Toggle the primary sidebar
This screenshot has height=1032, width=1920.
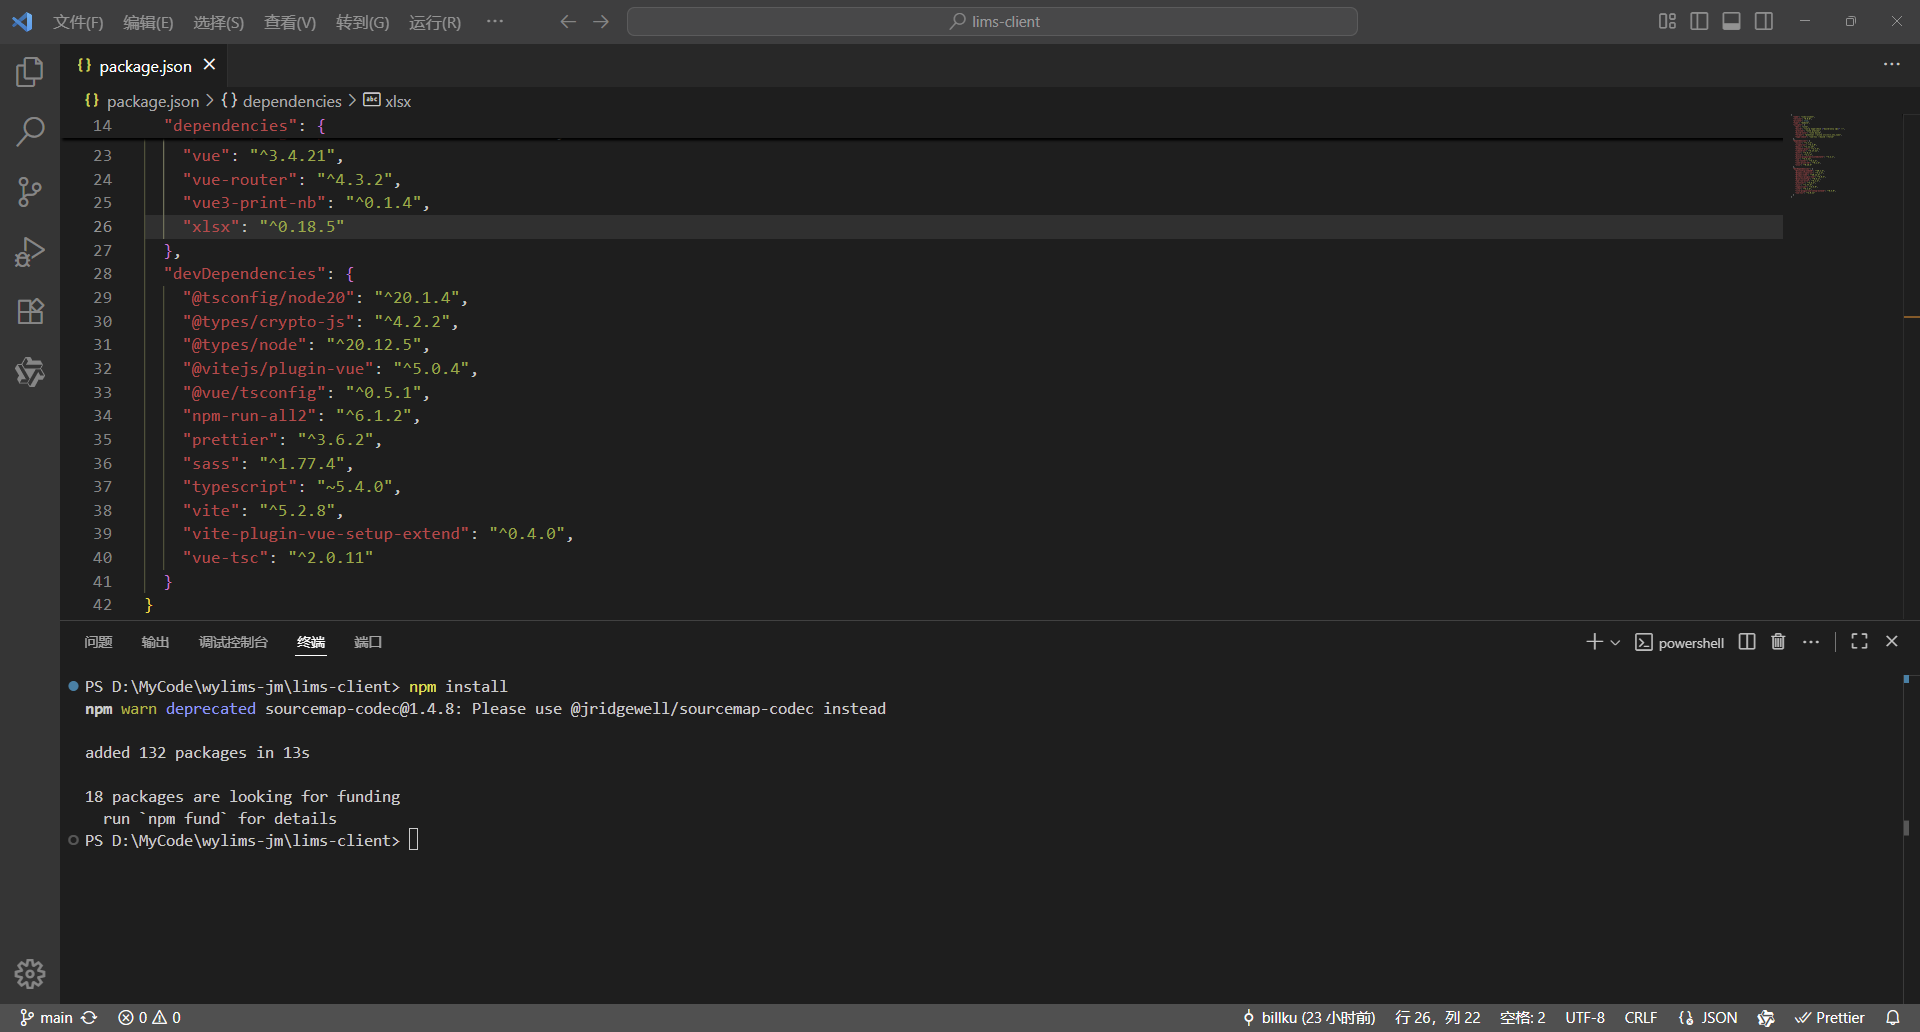(x=1699, y=20)
